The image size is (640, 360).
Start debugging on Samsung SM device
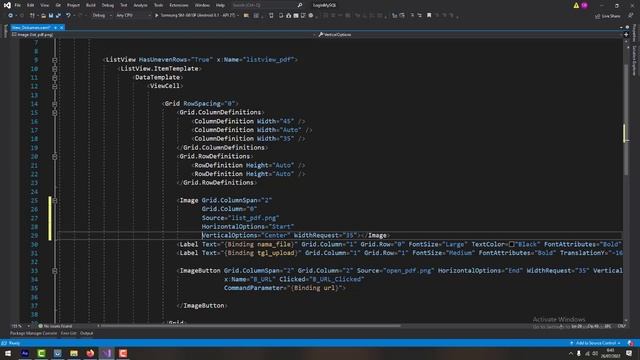[195, 16]
